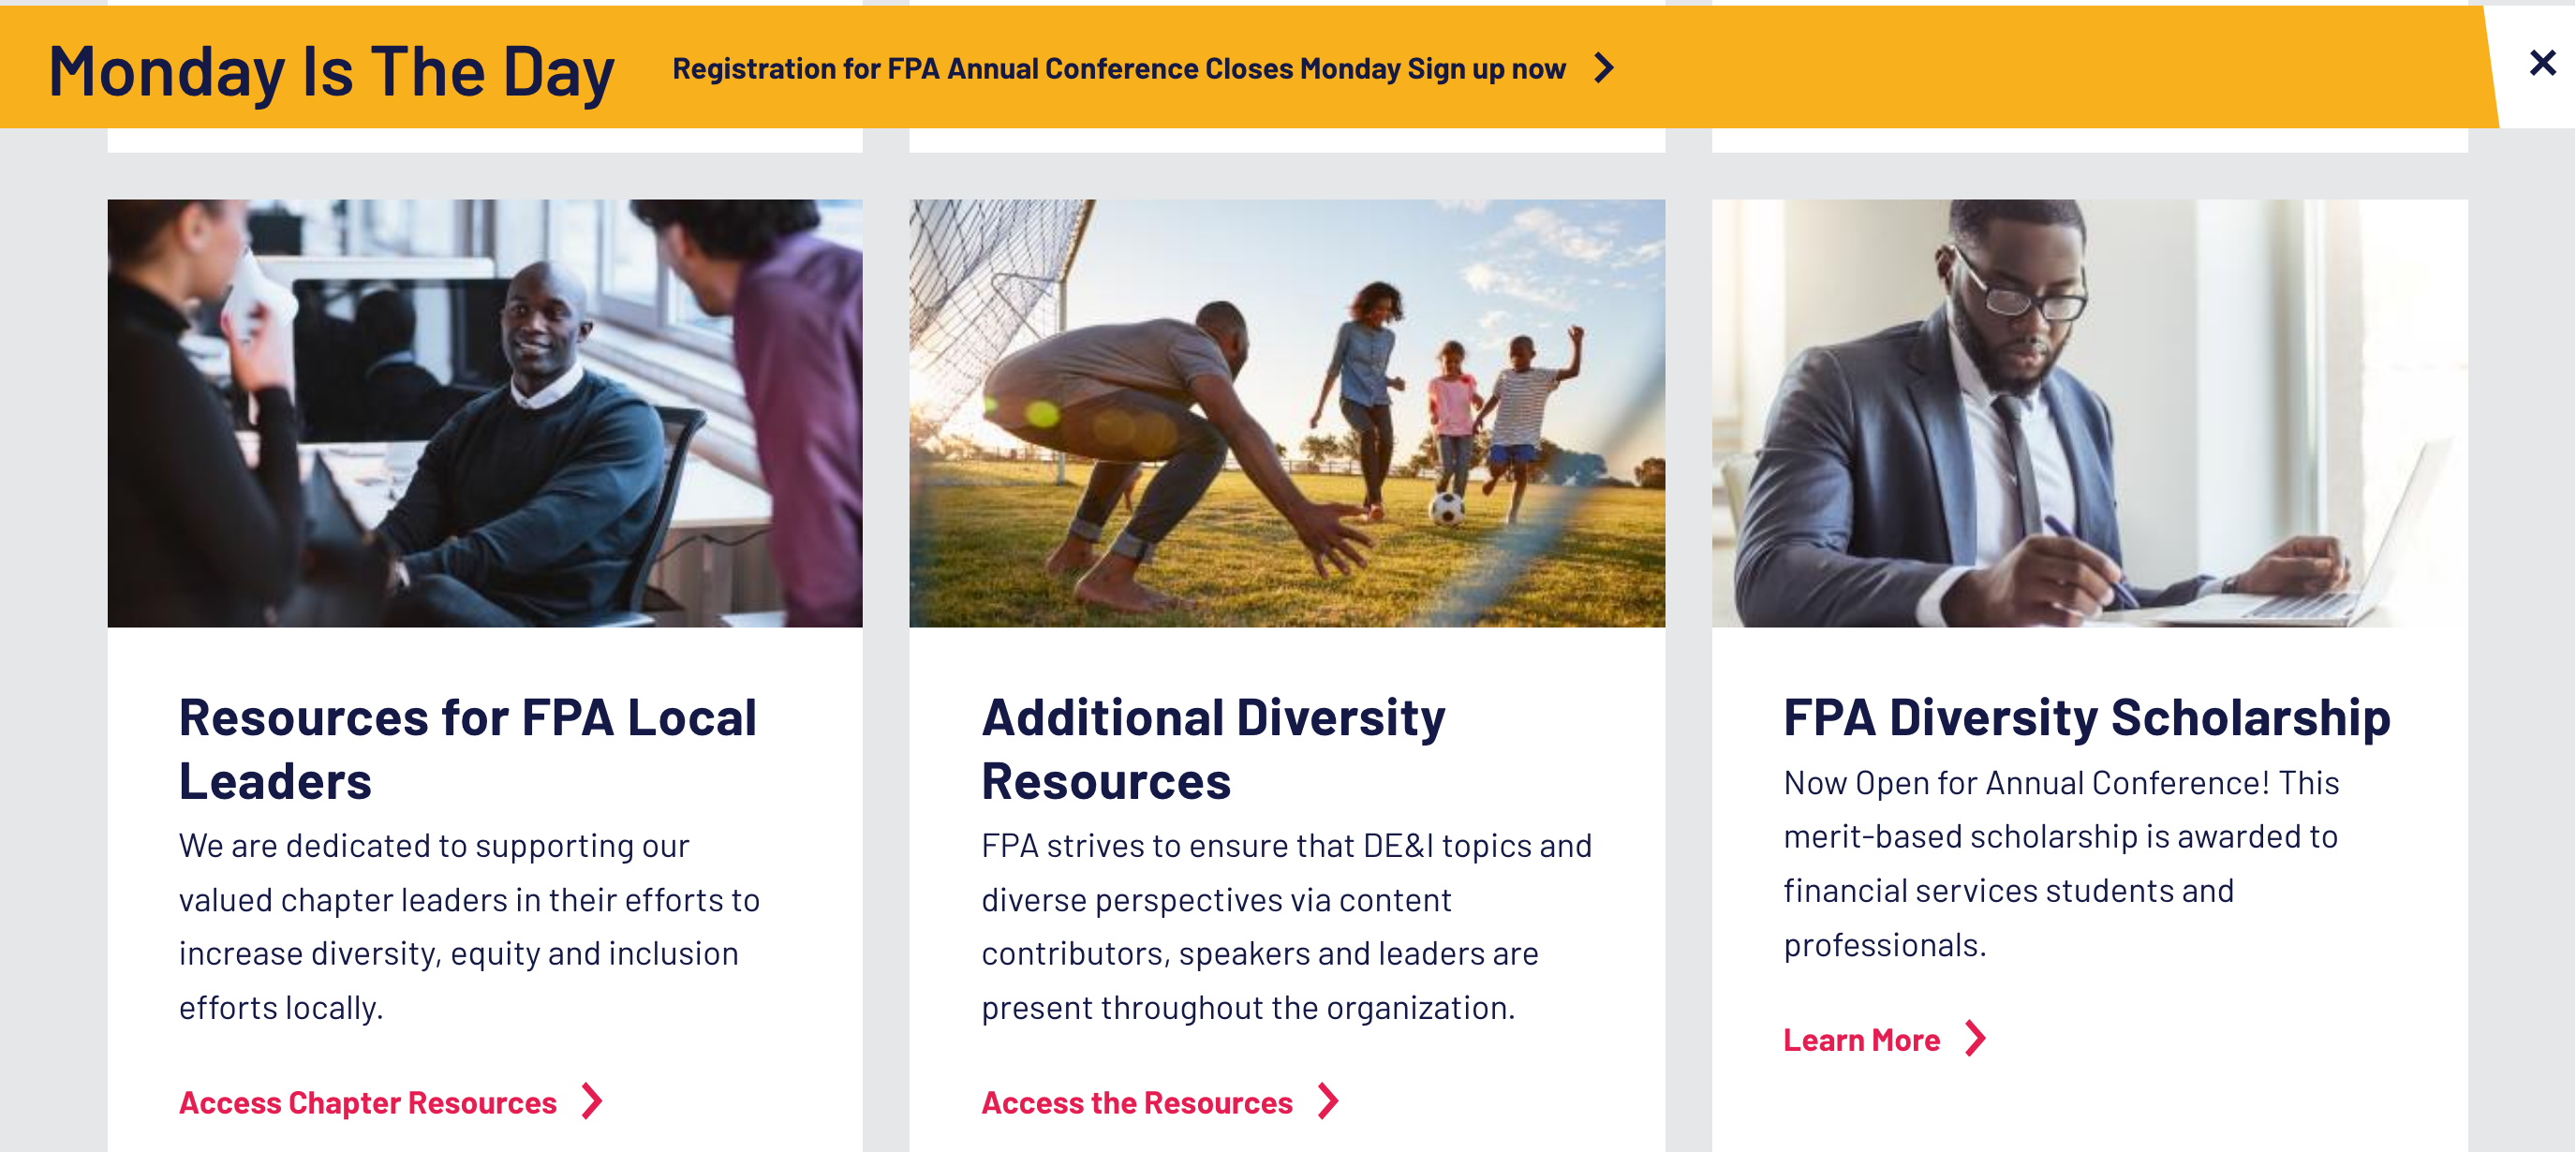
Task: Open the Access Chapter Resources link
Action: coord(367,1102)
